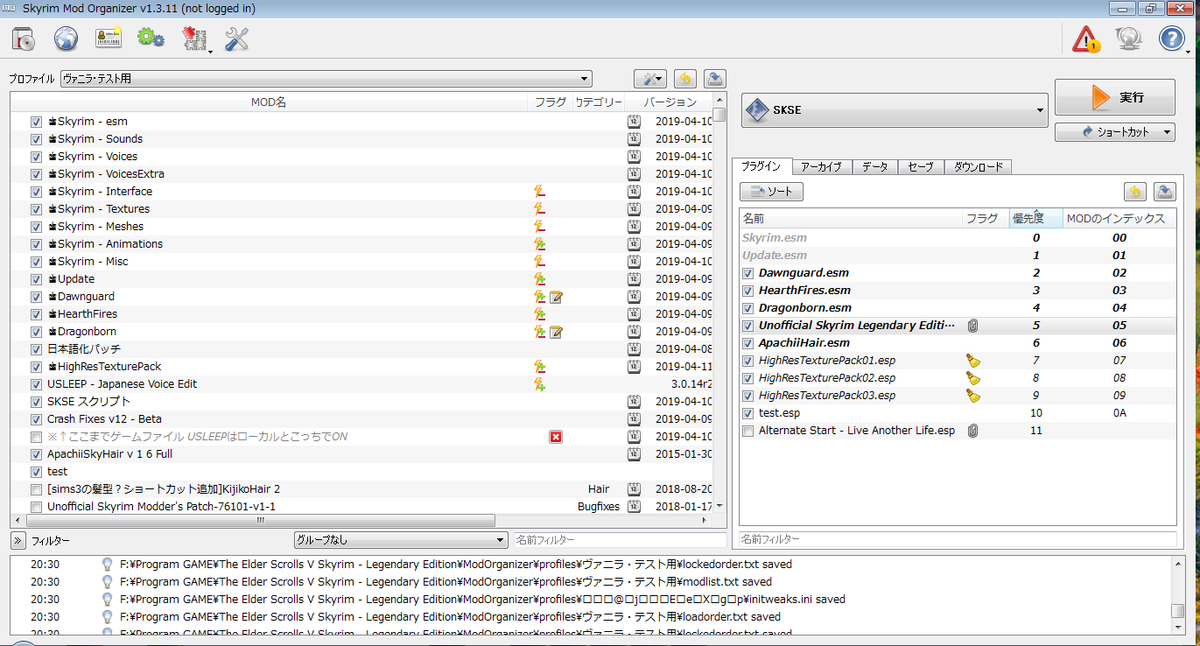Open the Nexus globe icon
Image resolution: width=1200 pixels, height=646 pixels.
tap(66, 39)
